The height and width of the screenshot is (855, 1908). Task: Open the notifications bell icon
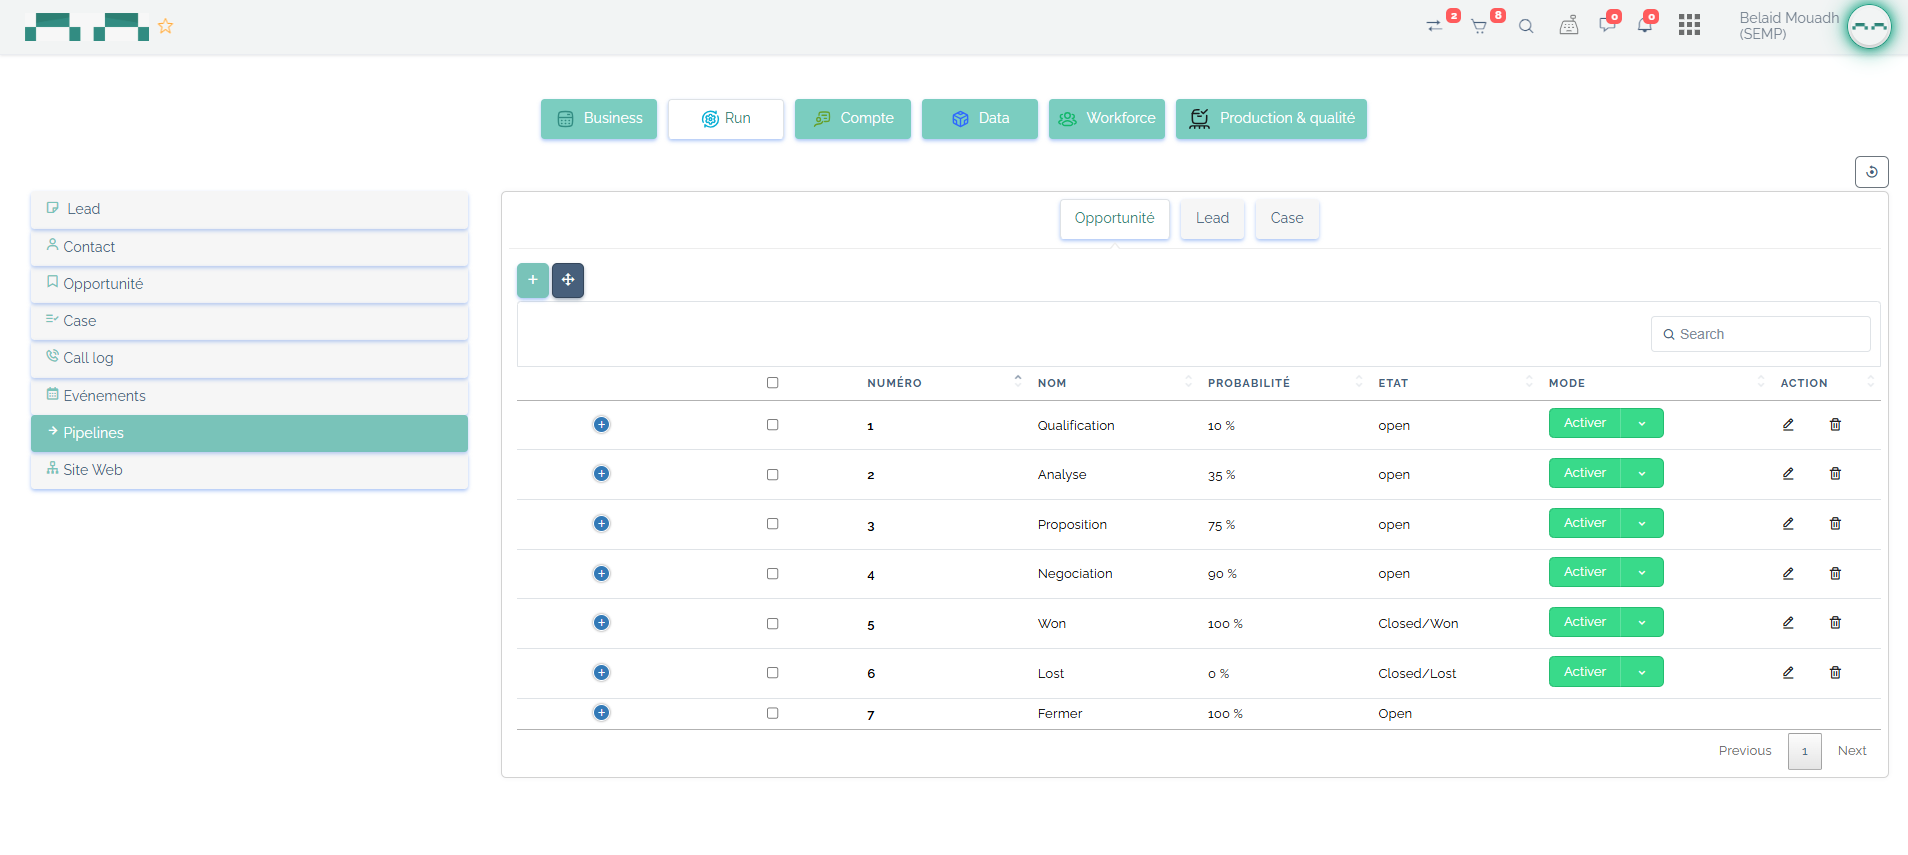pos(1645,26)
